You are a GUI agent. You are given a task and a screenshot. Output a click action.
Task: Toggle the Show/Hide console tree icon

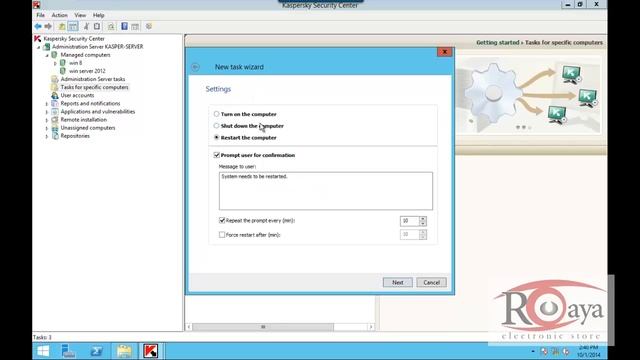[73, 27]
